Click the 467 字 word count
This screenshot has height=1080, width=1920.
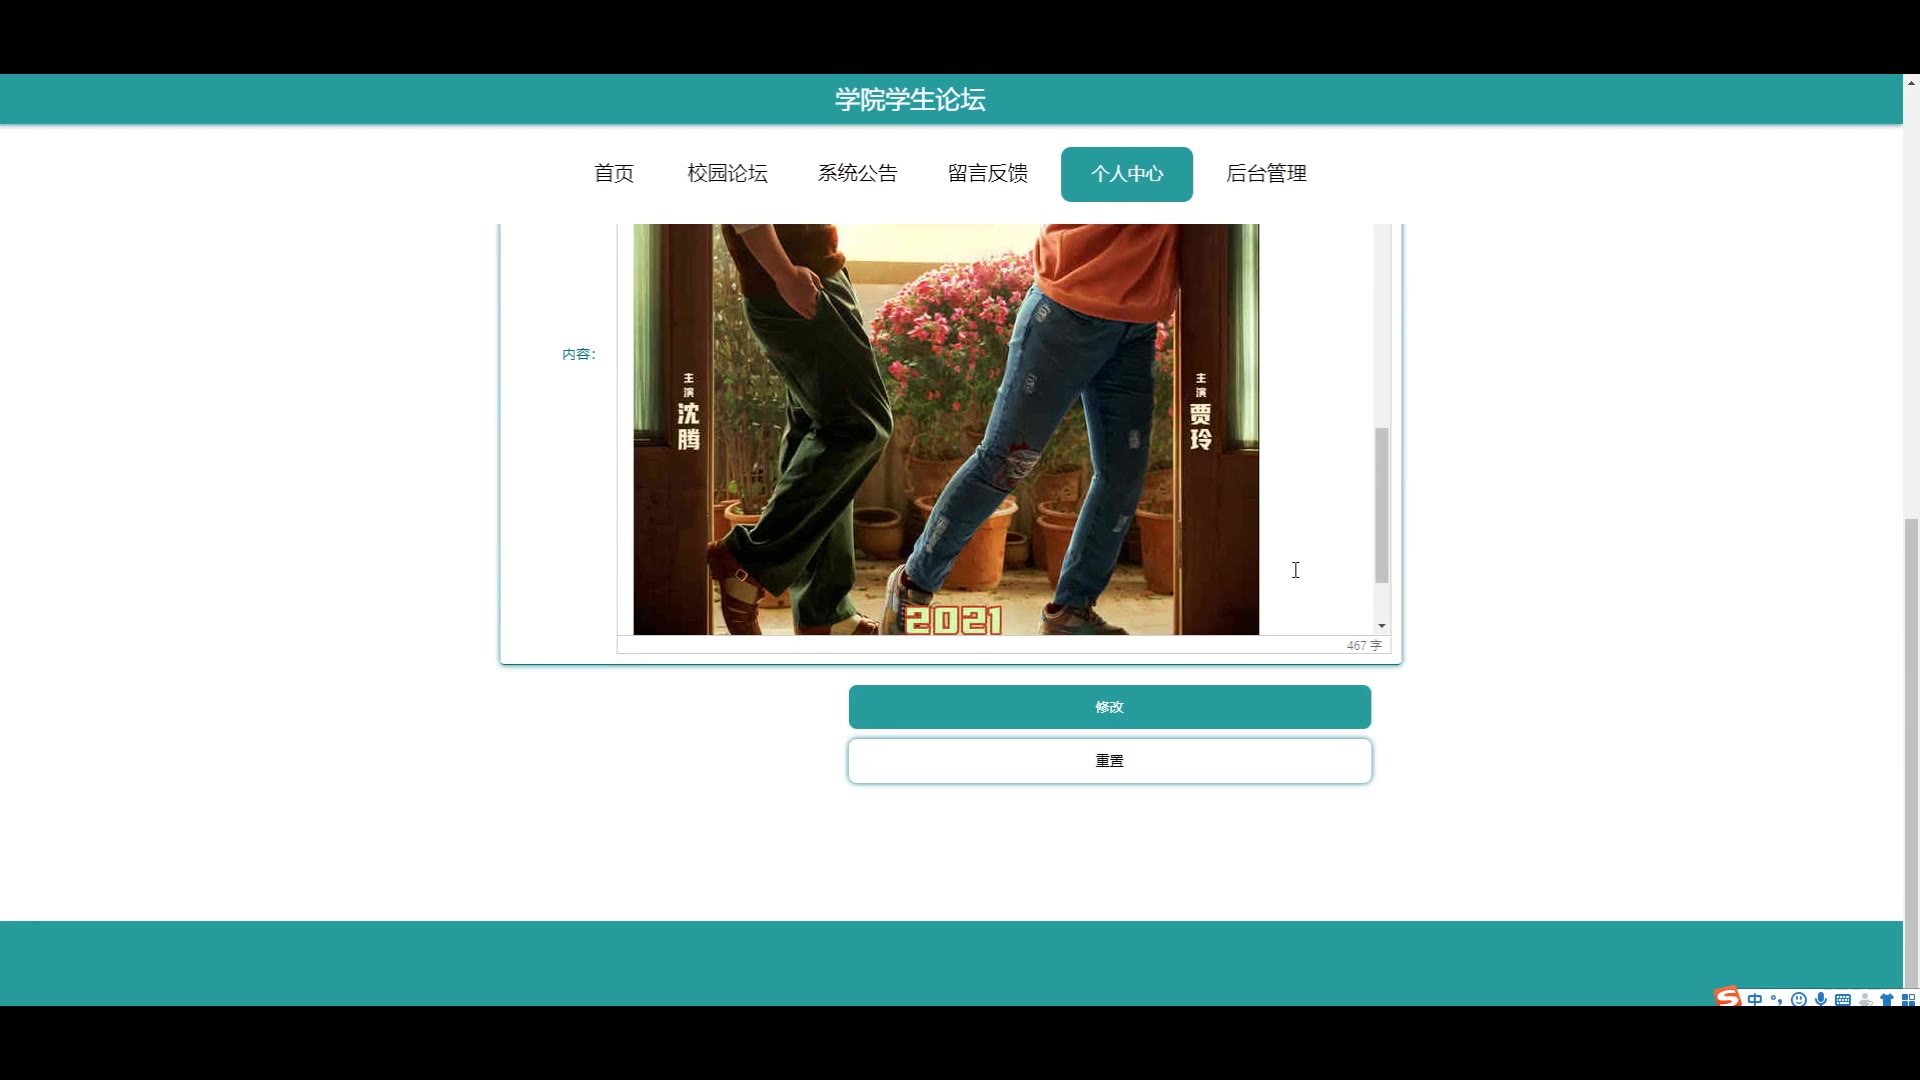click(1364, 646)
